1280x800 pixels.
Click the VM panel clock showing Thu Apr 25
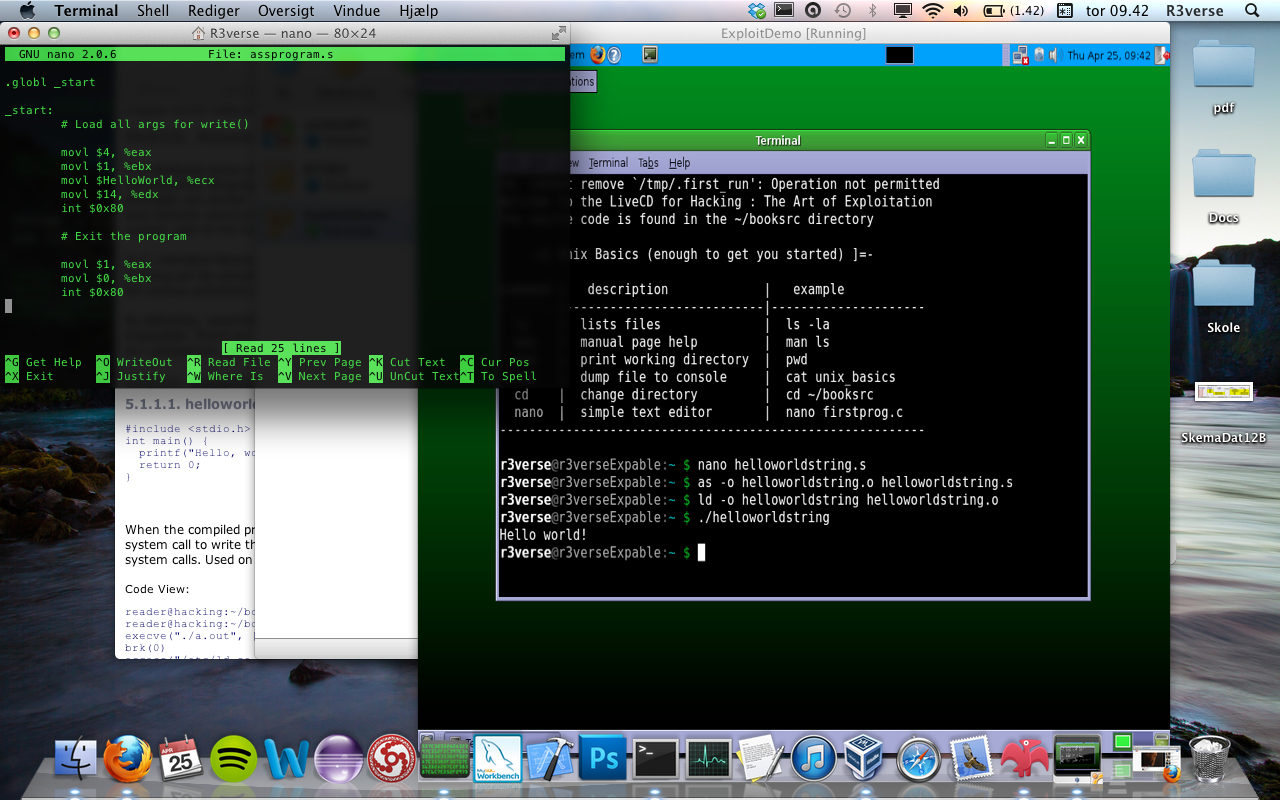[x=1108, y=56]
